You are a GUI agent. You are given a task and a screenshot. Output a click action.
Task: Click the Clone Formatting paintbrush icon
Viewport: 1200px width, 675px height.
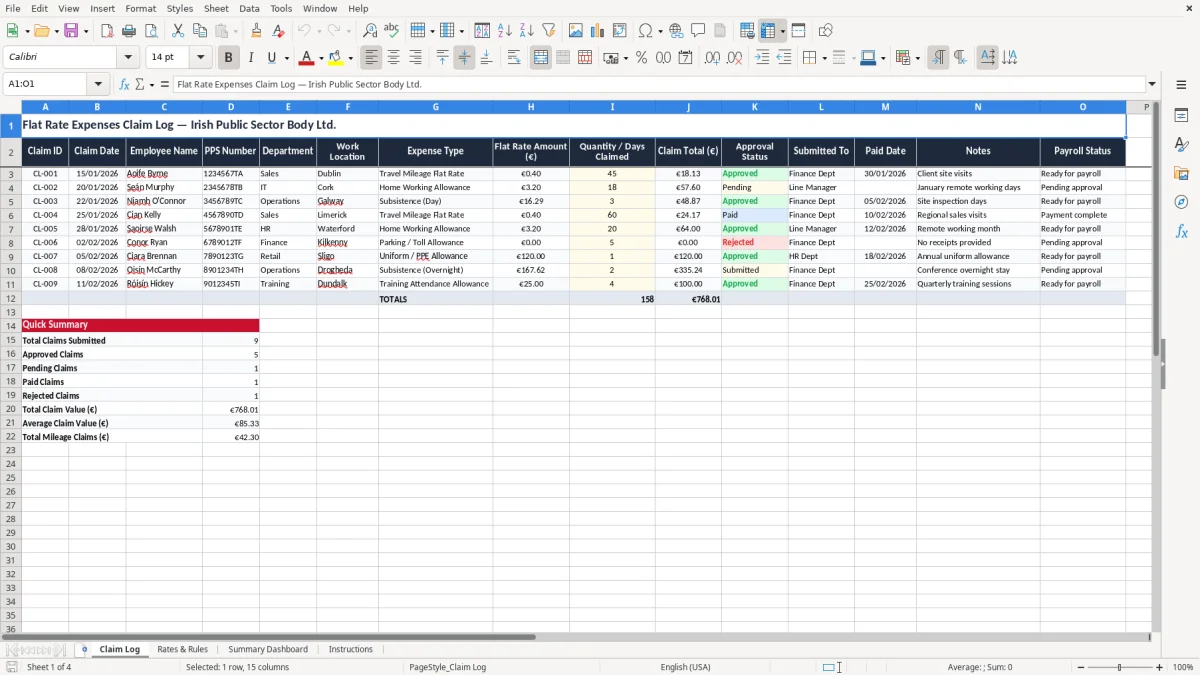[x=256, y=31]
